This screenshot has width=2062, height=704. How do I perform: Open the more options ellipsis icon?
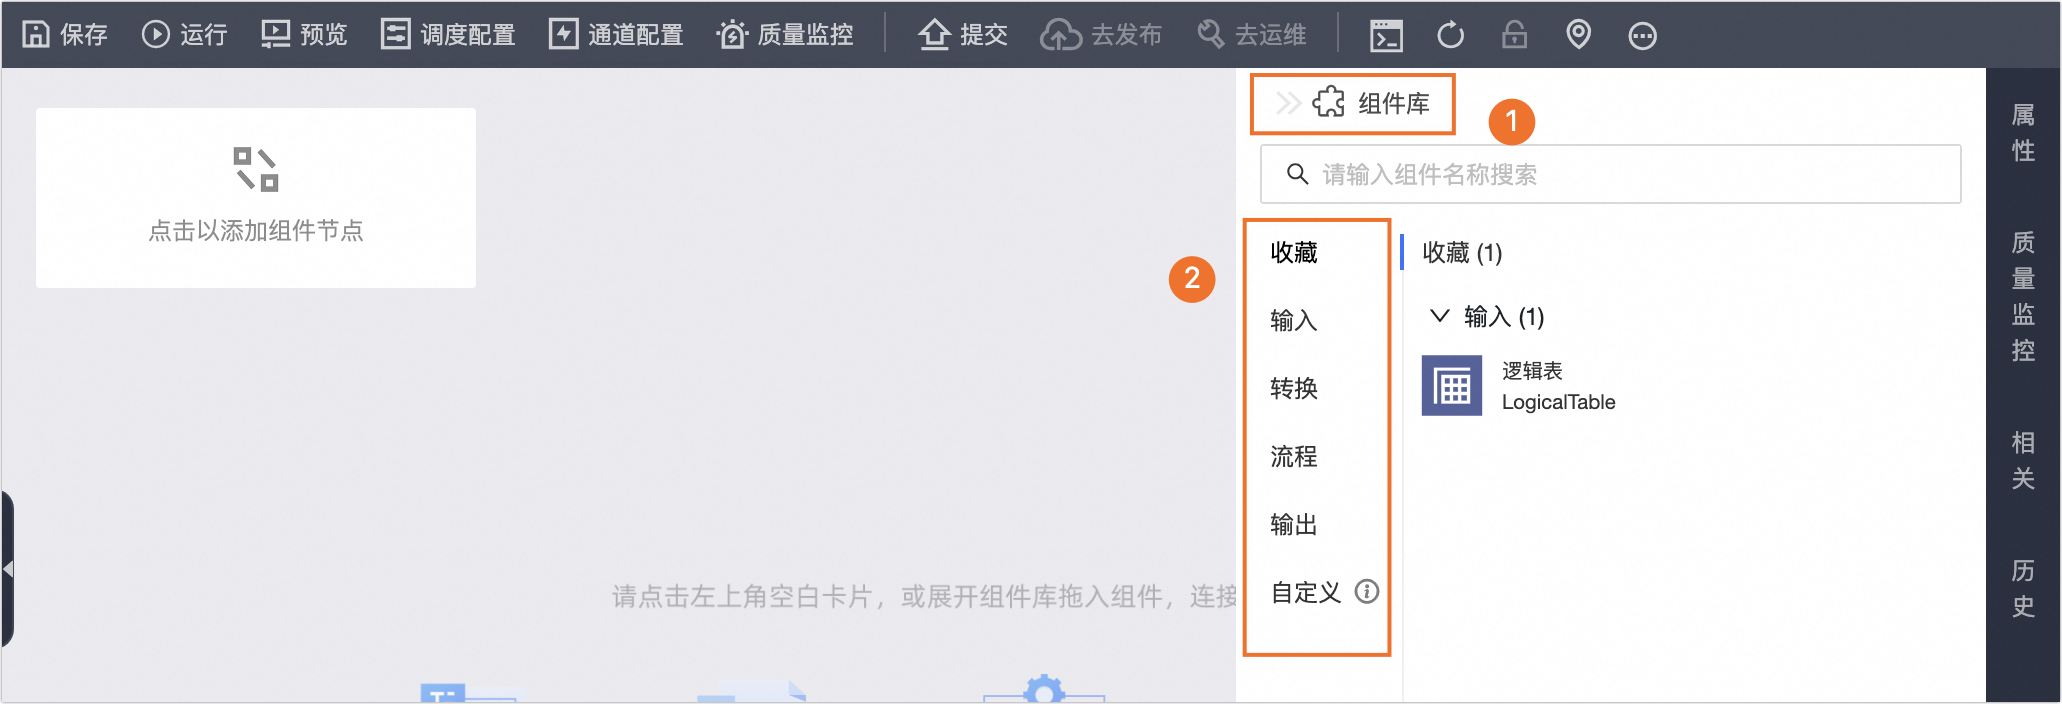point(1642,36)
